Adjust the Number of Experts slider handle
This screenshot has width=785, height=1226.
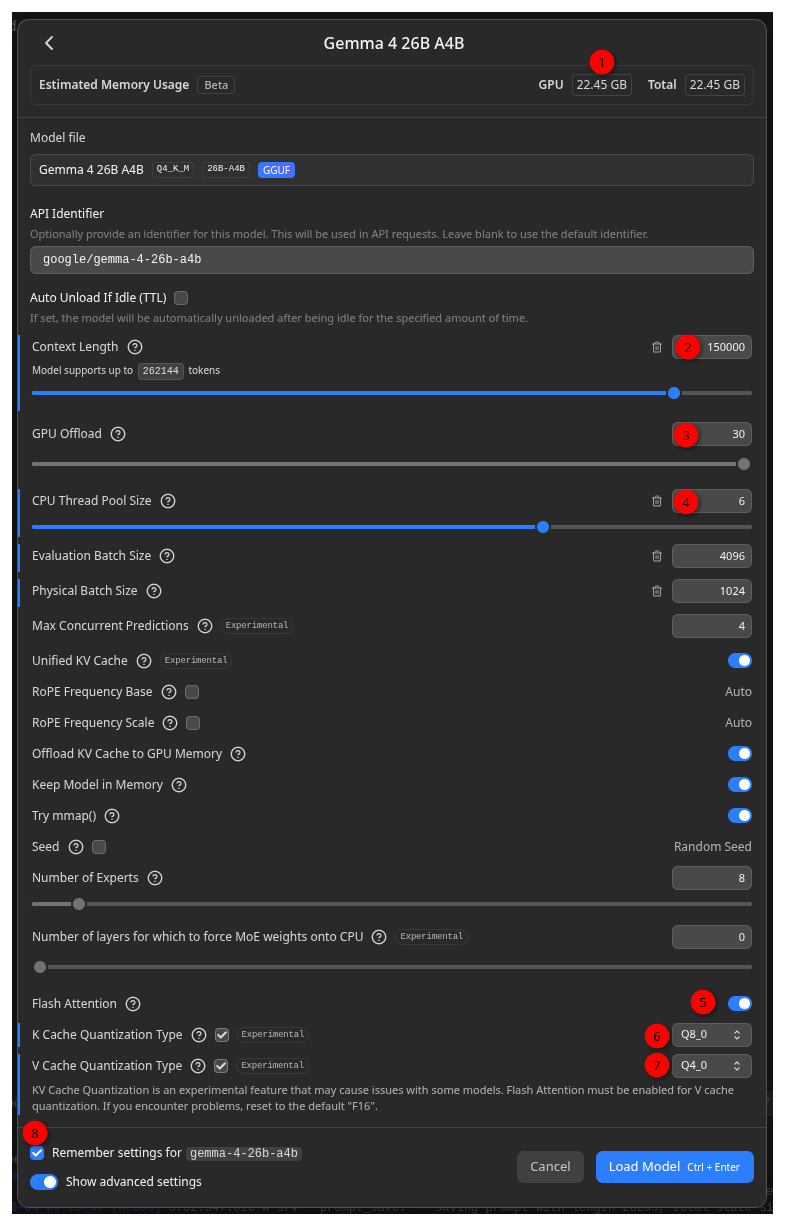click(79, 904)
